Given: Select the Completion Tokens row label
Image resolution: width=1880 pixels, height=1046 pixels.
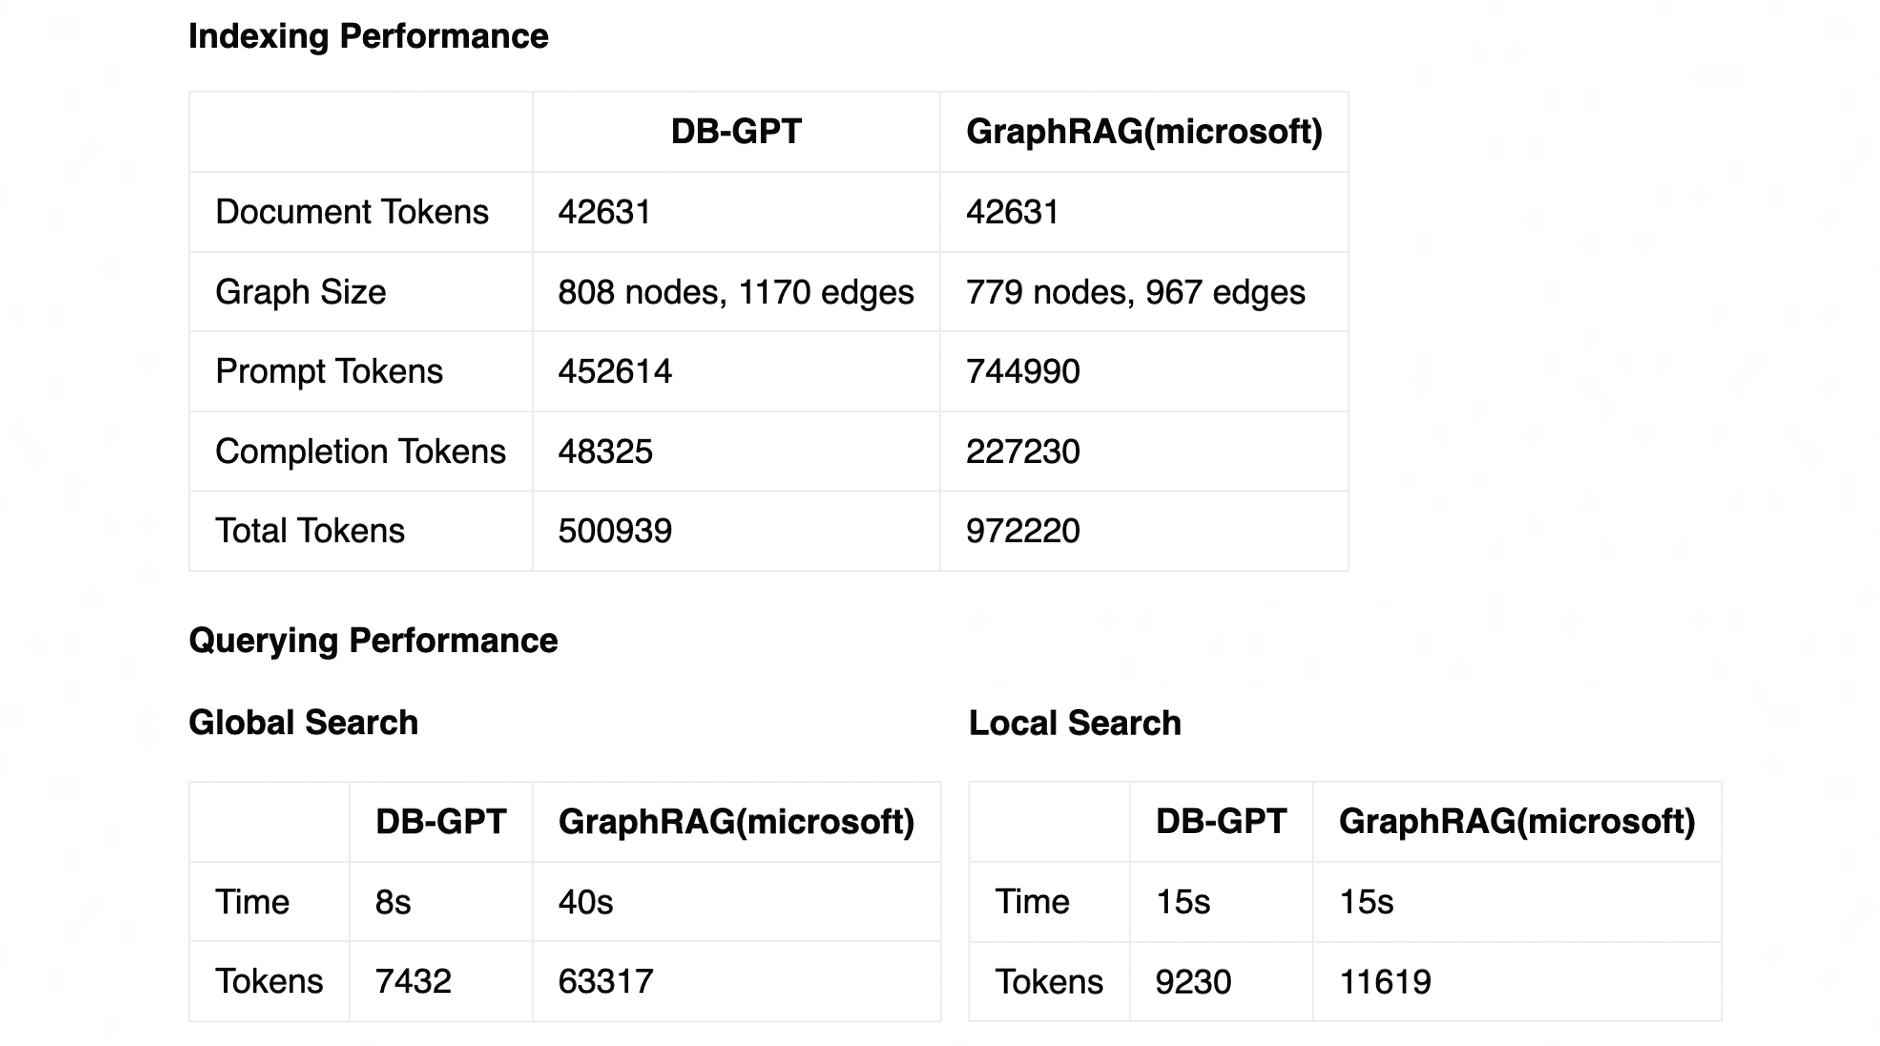Looking at the screenshot, I should 360,452.
